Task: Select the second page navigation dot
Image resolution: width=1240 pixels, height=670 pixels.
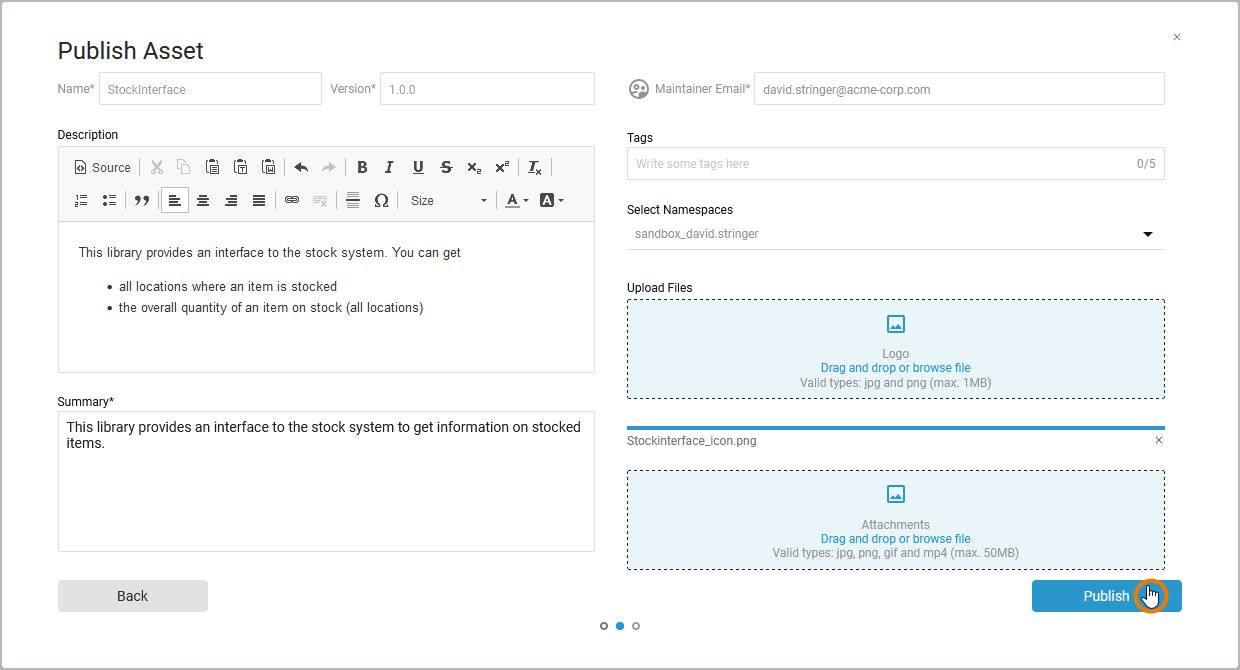Action: tap(620, 625)
